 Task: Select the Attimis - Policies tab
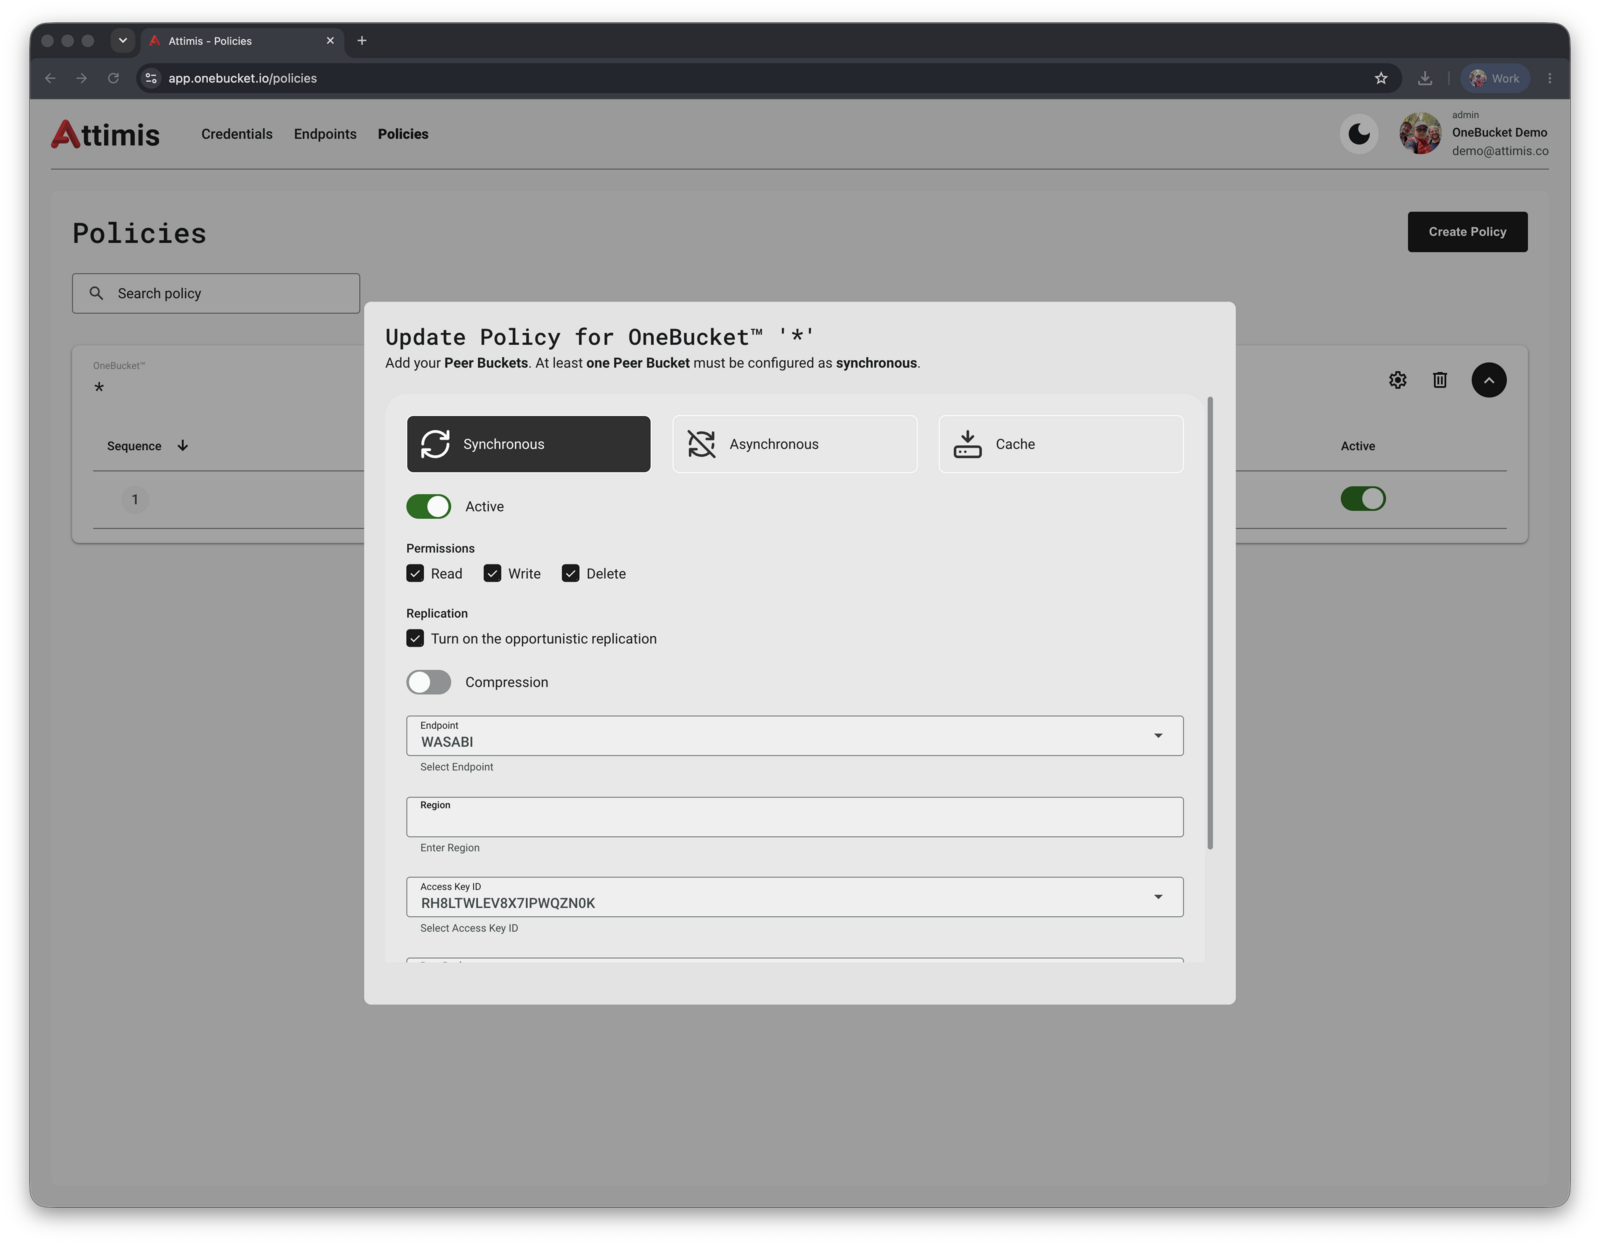click(x=240, y=41)
